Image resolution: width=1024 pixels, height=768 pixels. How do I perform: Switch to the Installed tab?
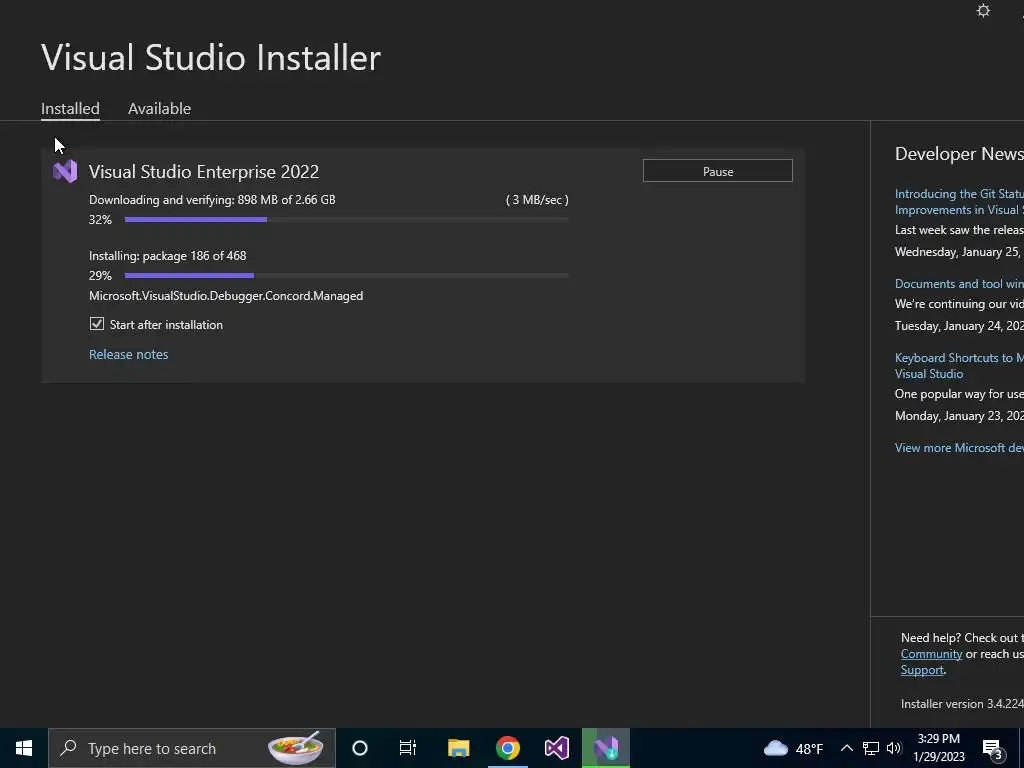pyautogui.click(x=71, y=108)
